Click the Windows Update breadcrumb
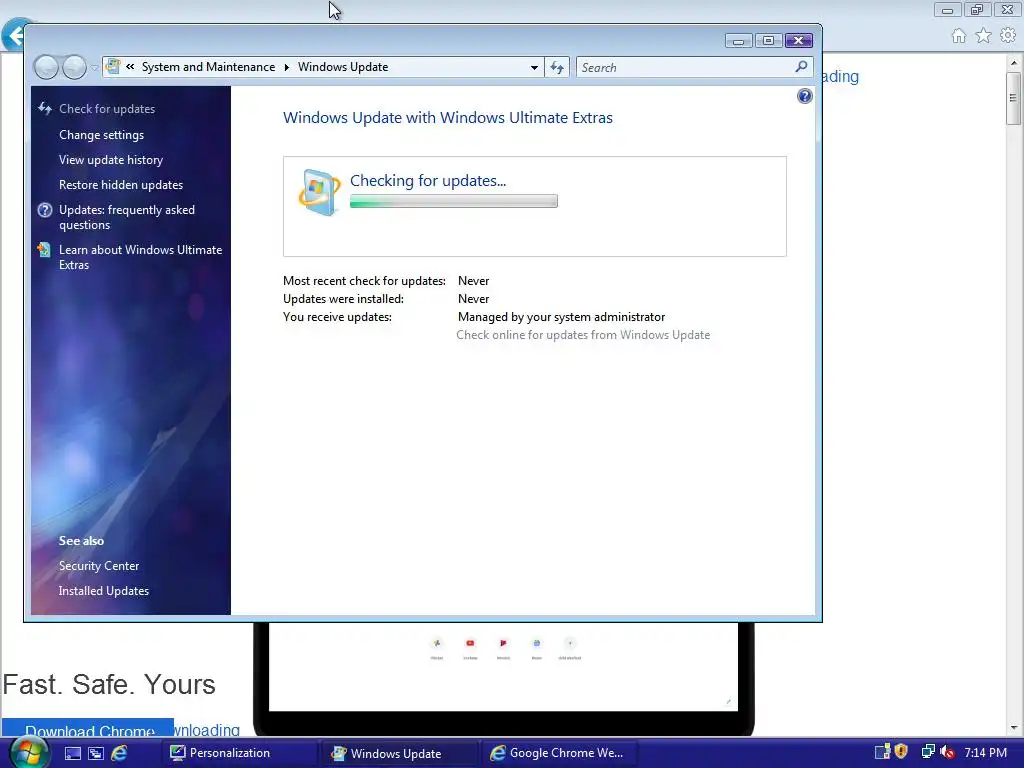This screenshot has height=768, width=1024. pyautogui.click(x=343, y=67)
